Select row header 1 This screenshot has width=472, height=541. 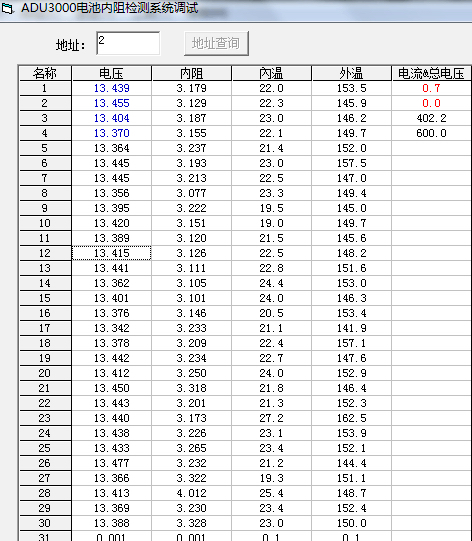(x=45, y=88)
